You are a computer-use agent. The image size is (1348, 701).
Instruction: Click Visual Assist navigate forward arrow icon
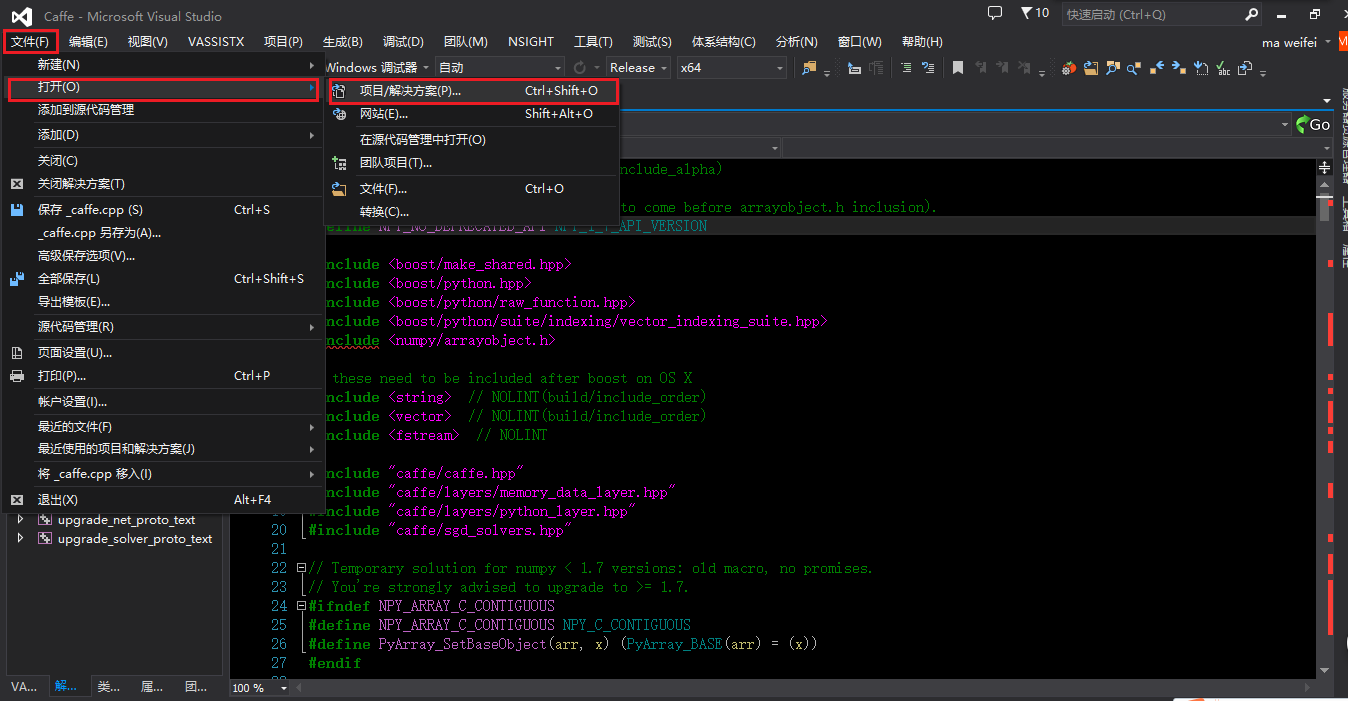[1178, 68]
